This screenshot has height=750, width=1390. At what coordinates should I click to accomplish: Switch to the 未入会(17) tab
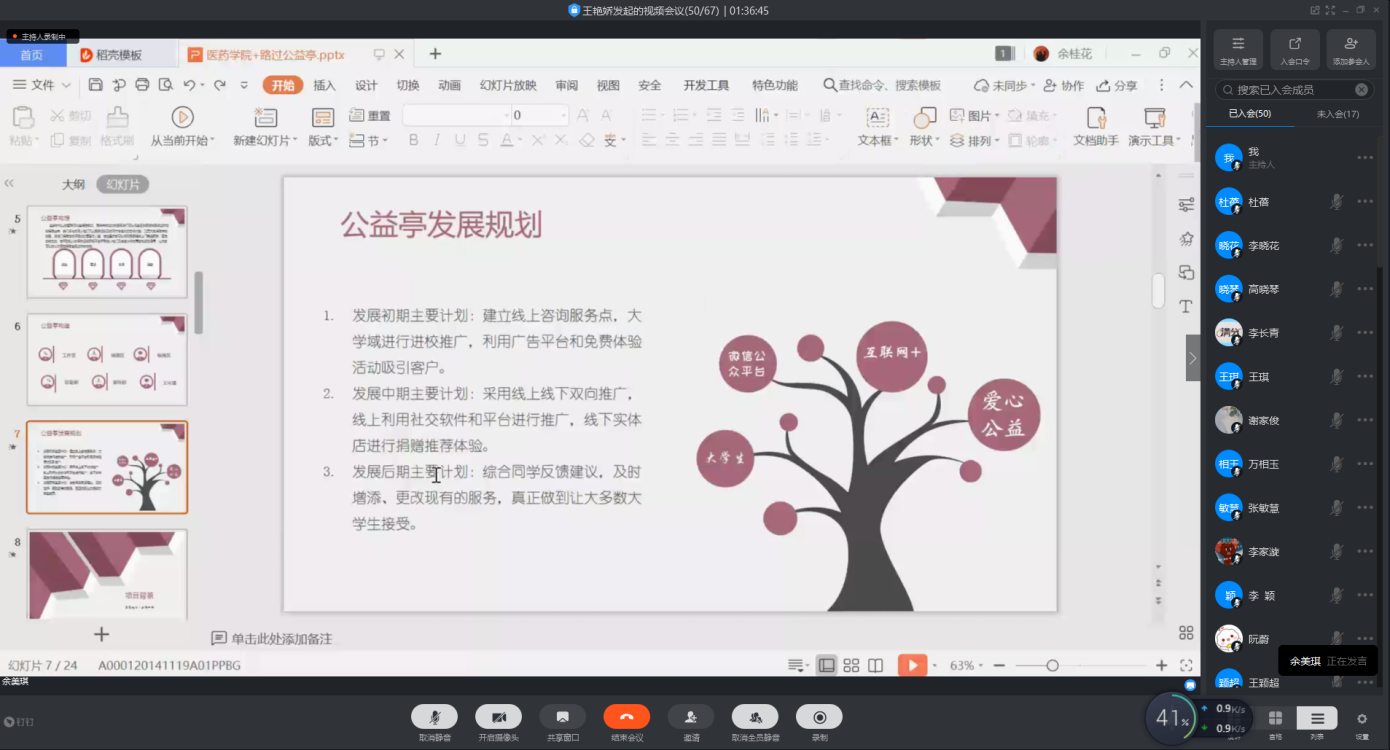click(1337, 114)
